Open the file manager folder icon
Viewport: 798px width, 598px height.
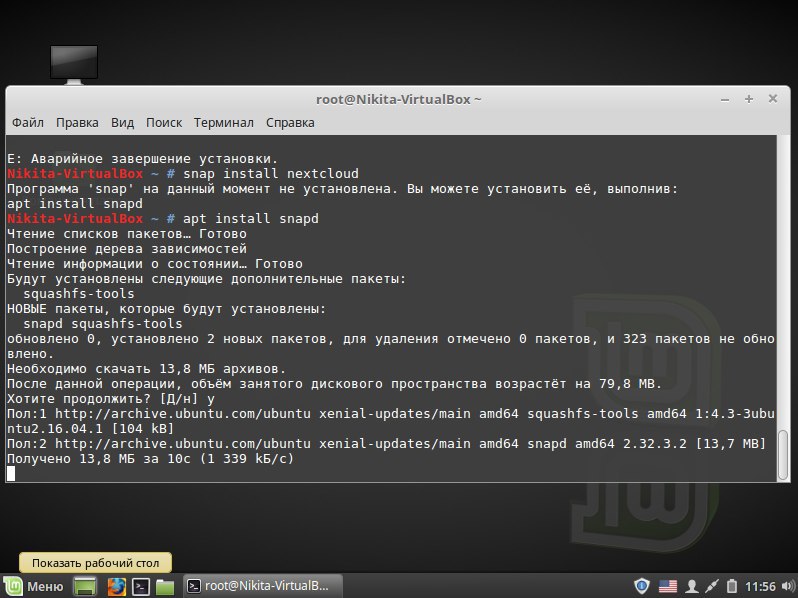click(165, 587)
